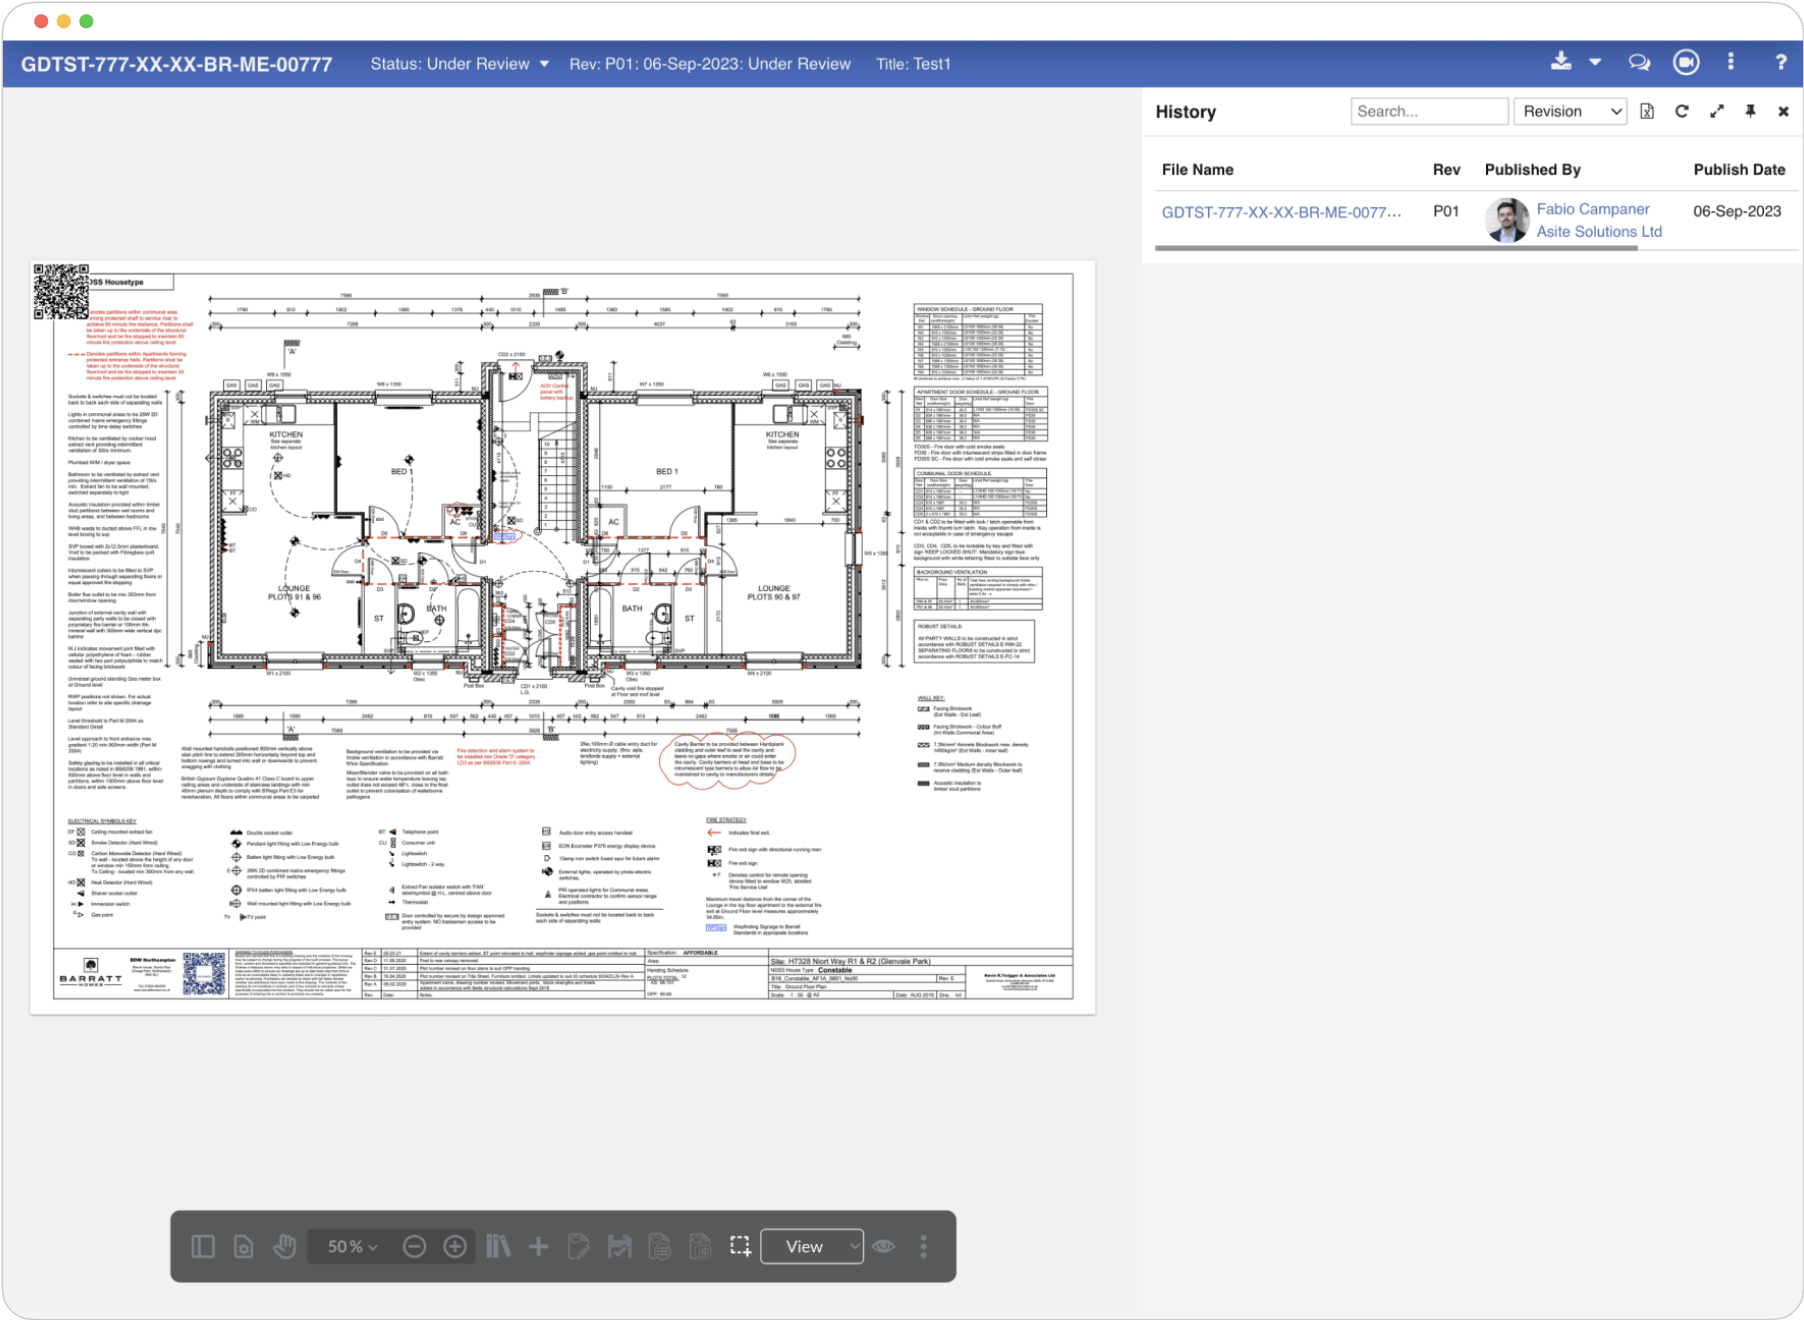The height and width of the screenshot is (1320, 1804).
Task: Open the Revision filter dropdown
Action: pos(1570,111)
